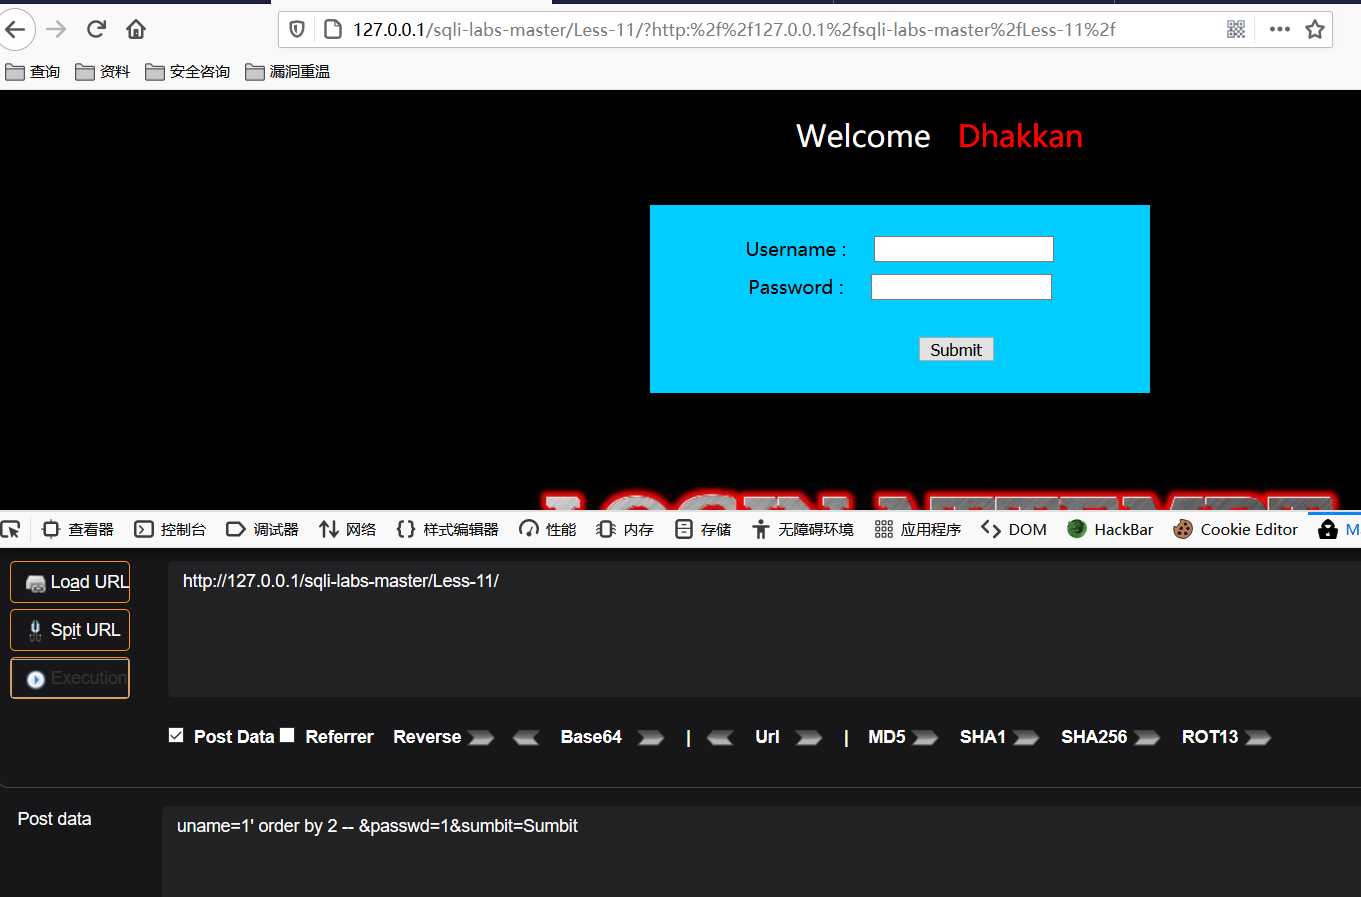Show site information page icon
The height and width of the screenshot is (897, 1361).
333,29
